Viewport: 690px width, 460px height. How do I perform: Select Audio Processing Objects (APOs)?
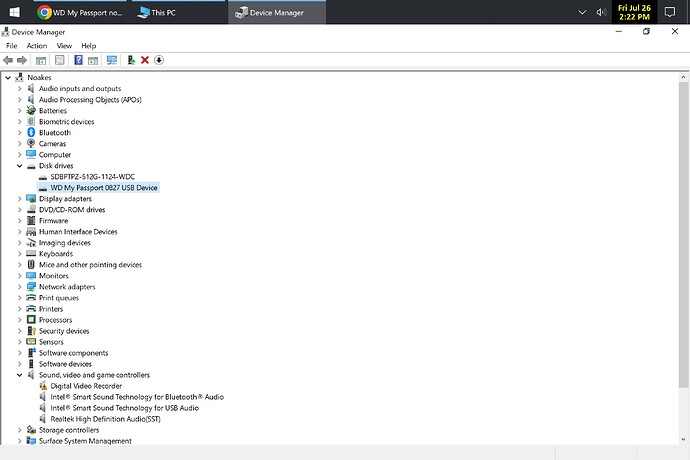90,99
